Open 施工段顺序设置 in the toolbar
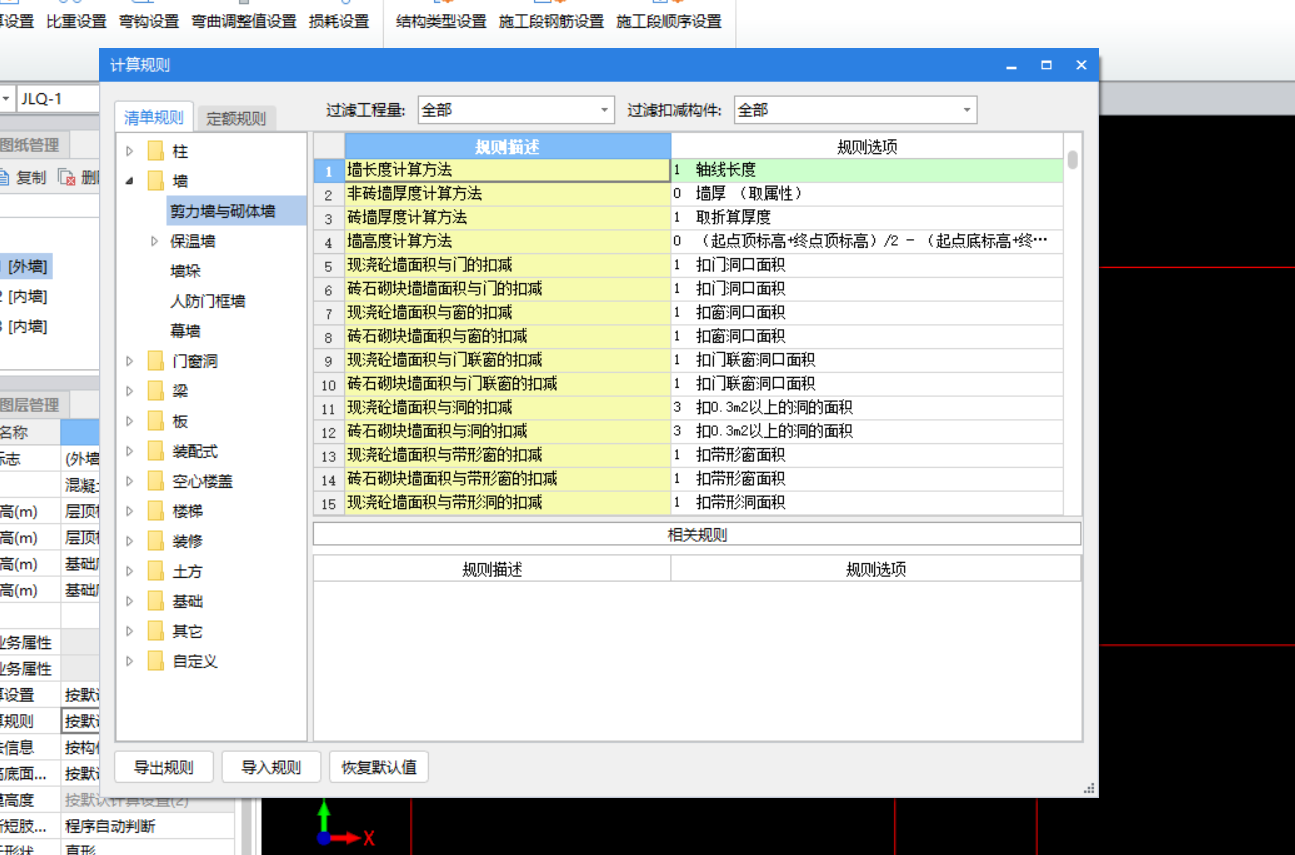 click(x=669, y=21)
